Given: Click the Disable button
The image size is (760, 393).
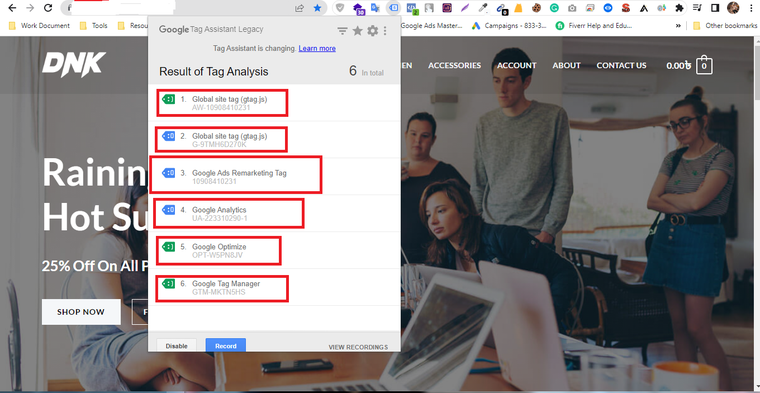Looking at the screenshot, I should pos(176,346).
